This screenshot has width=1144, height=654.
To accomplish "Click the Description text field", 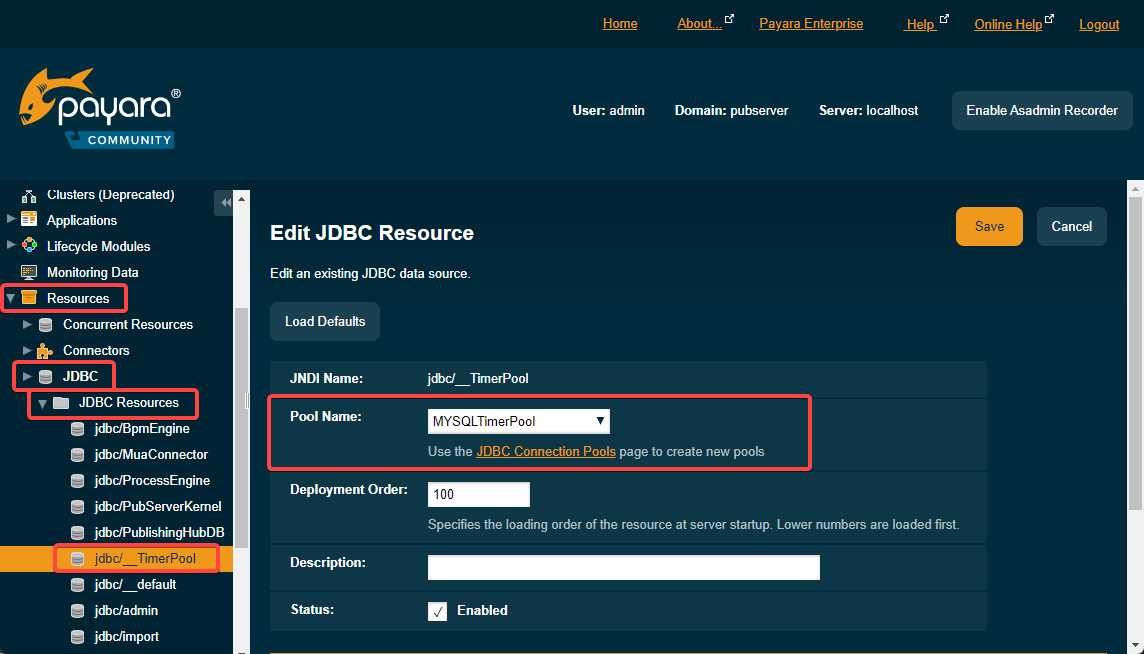I will tap(623, 567).
